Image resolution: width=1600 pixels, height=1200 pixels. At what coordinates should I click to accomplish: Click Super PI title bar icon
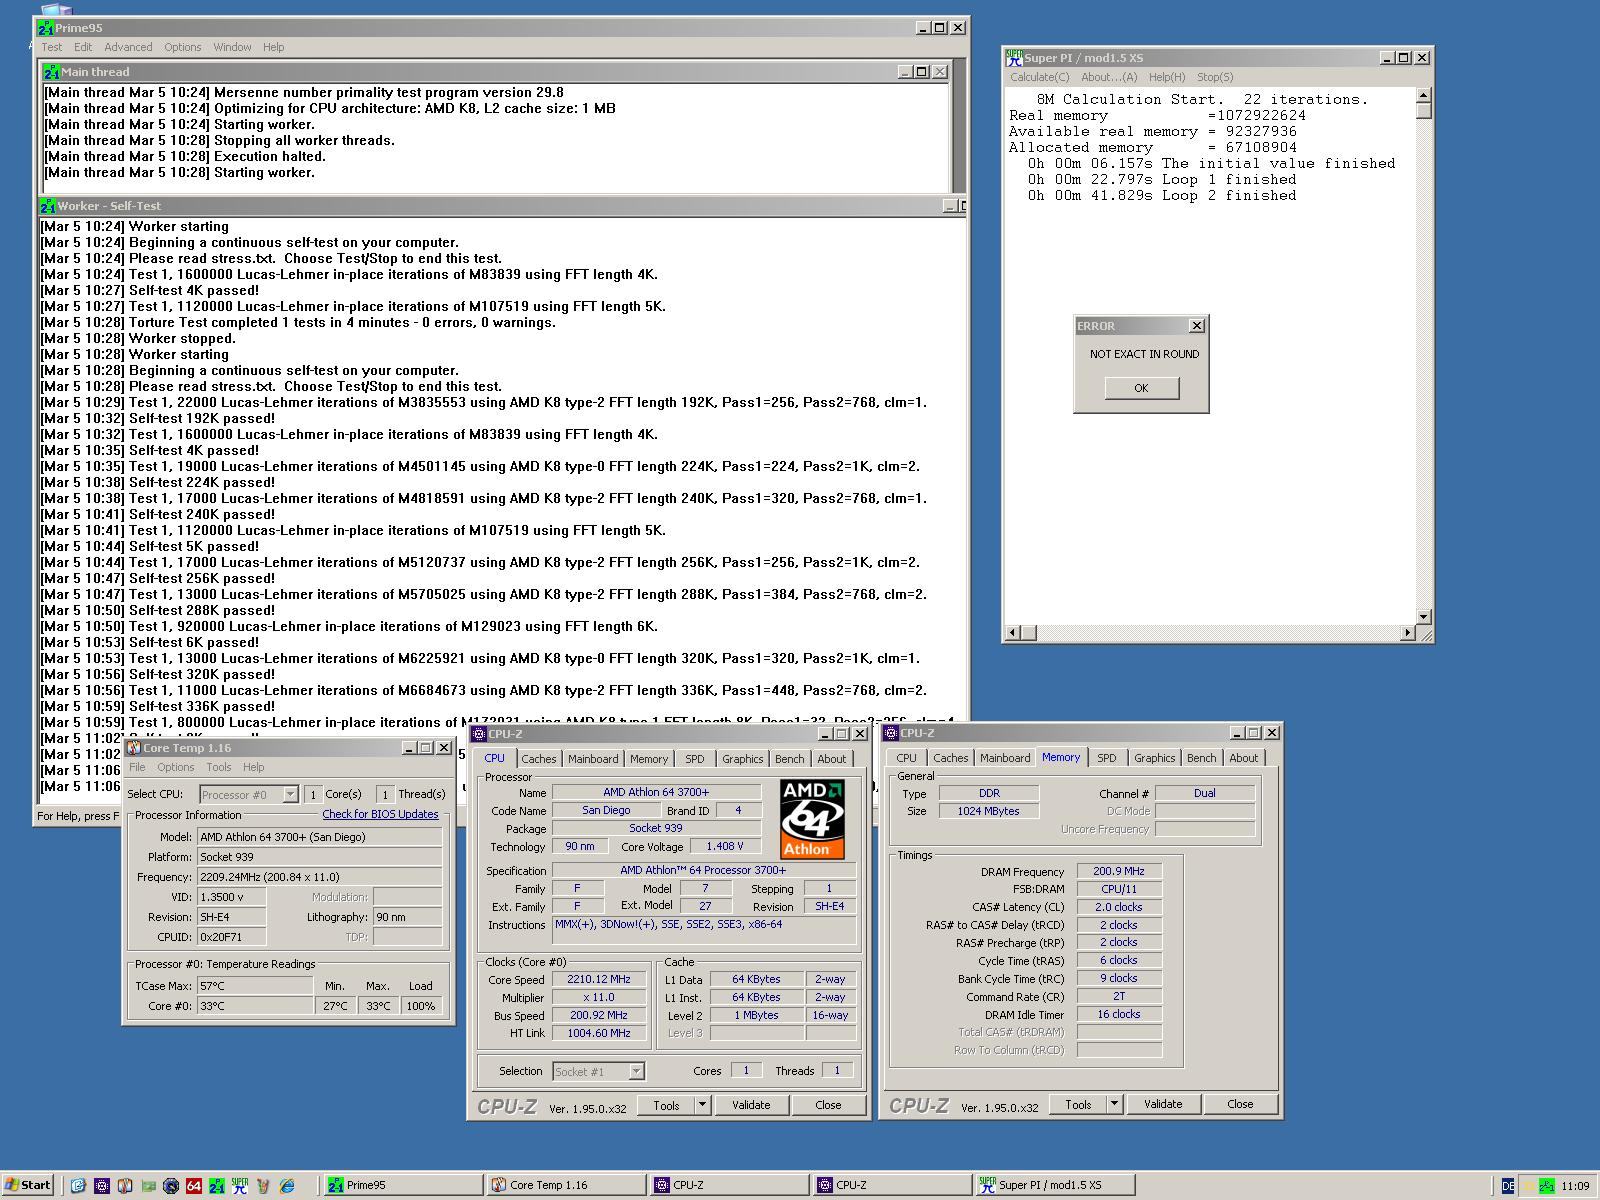[1014, 58]
